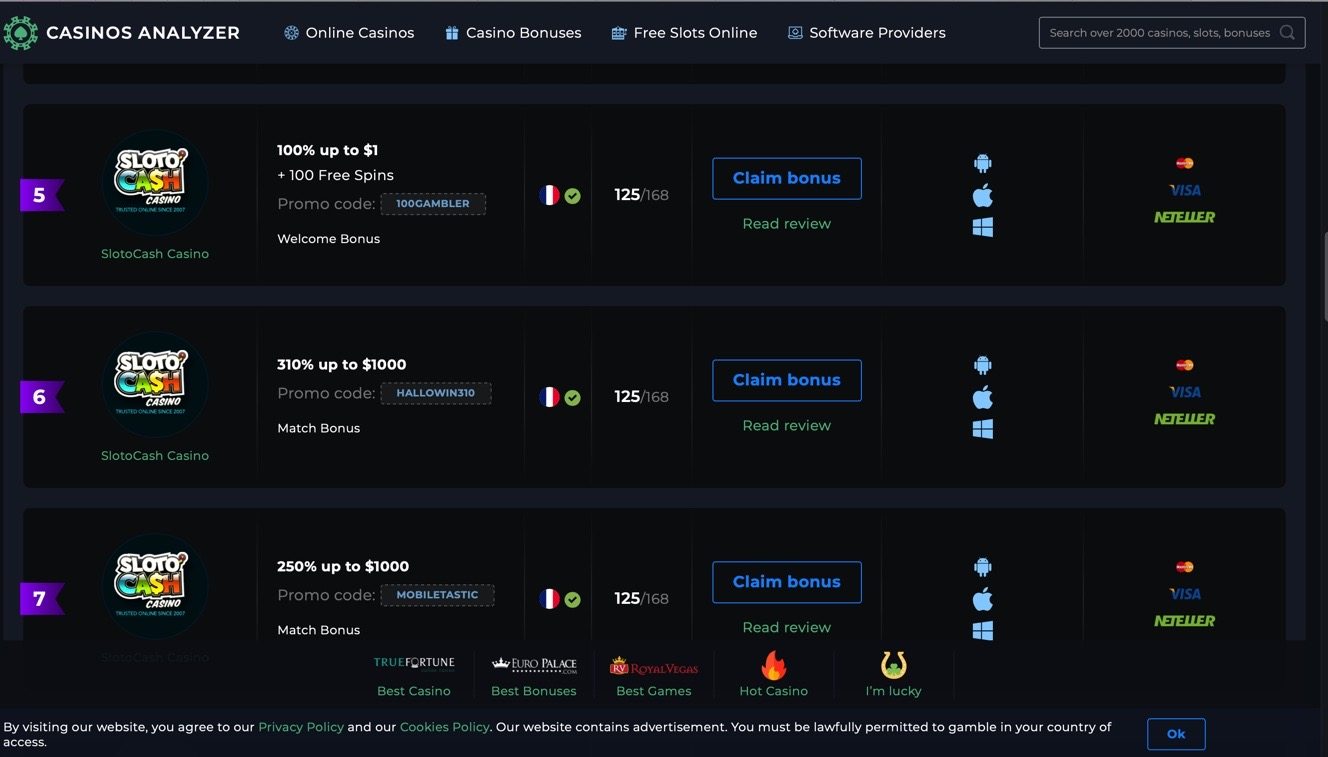Open the Online Casinos menu
The height and width of the screenshot is (757, 1328).
[349, 33]
